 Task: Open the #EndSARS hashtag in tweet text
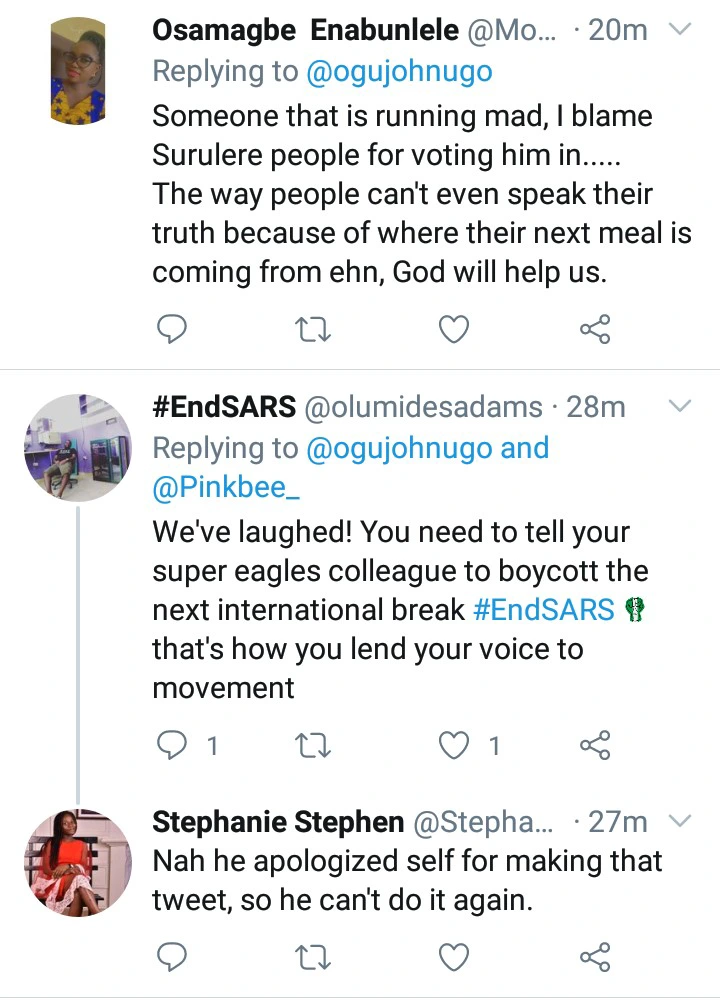543,609
